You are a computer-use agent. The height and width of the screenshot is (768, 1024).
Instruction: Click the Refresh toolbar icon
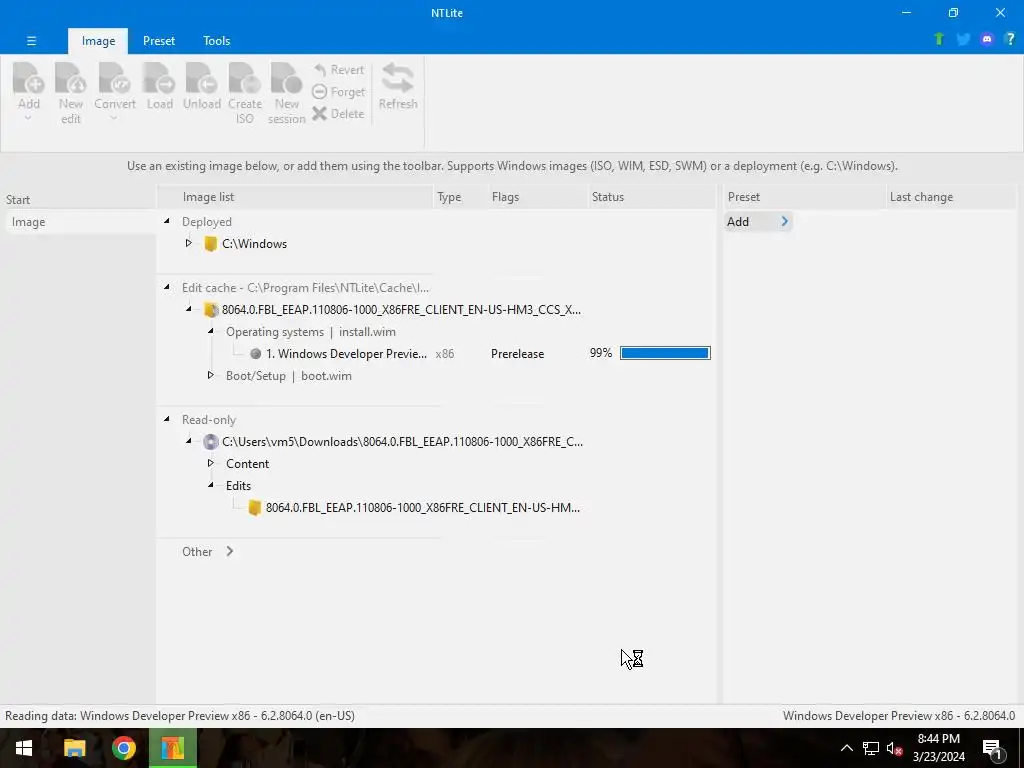[x=398, y=78]
